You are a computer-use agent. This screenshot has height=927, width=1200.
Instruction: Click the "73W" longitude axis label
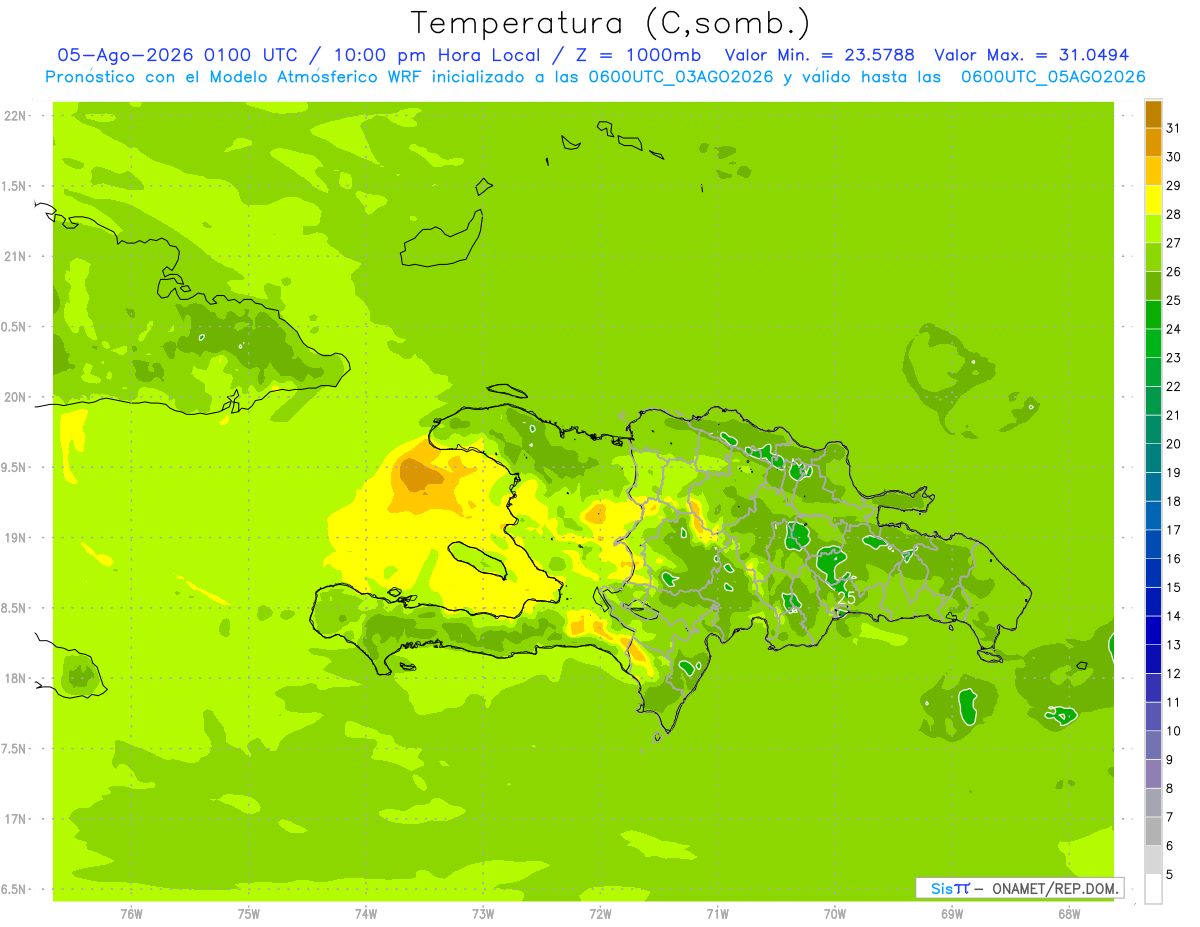(x=483, y=914)
